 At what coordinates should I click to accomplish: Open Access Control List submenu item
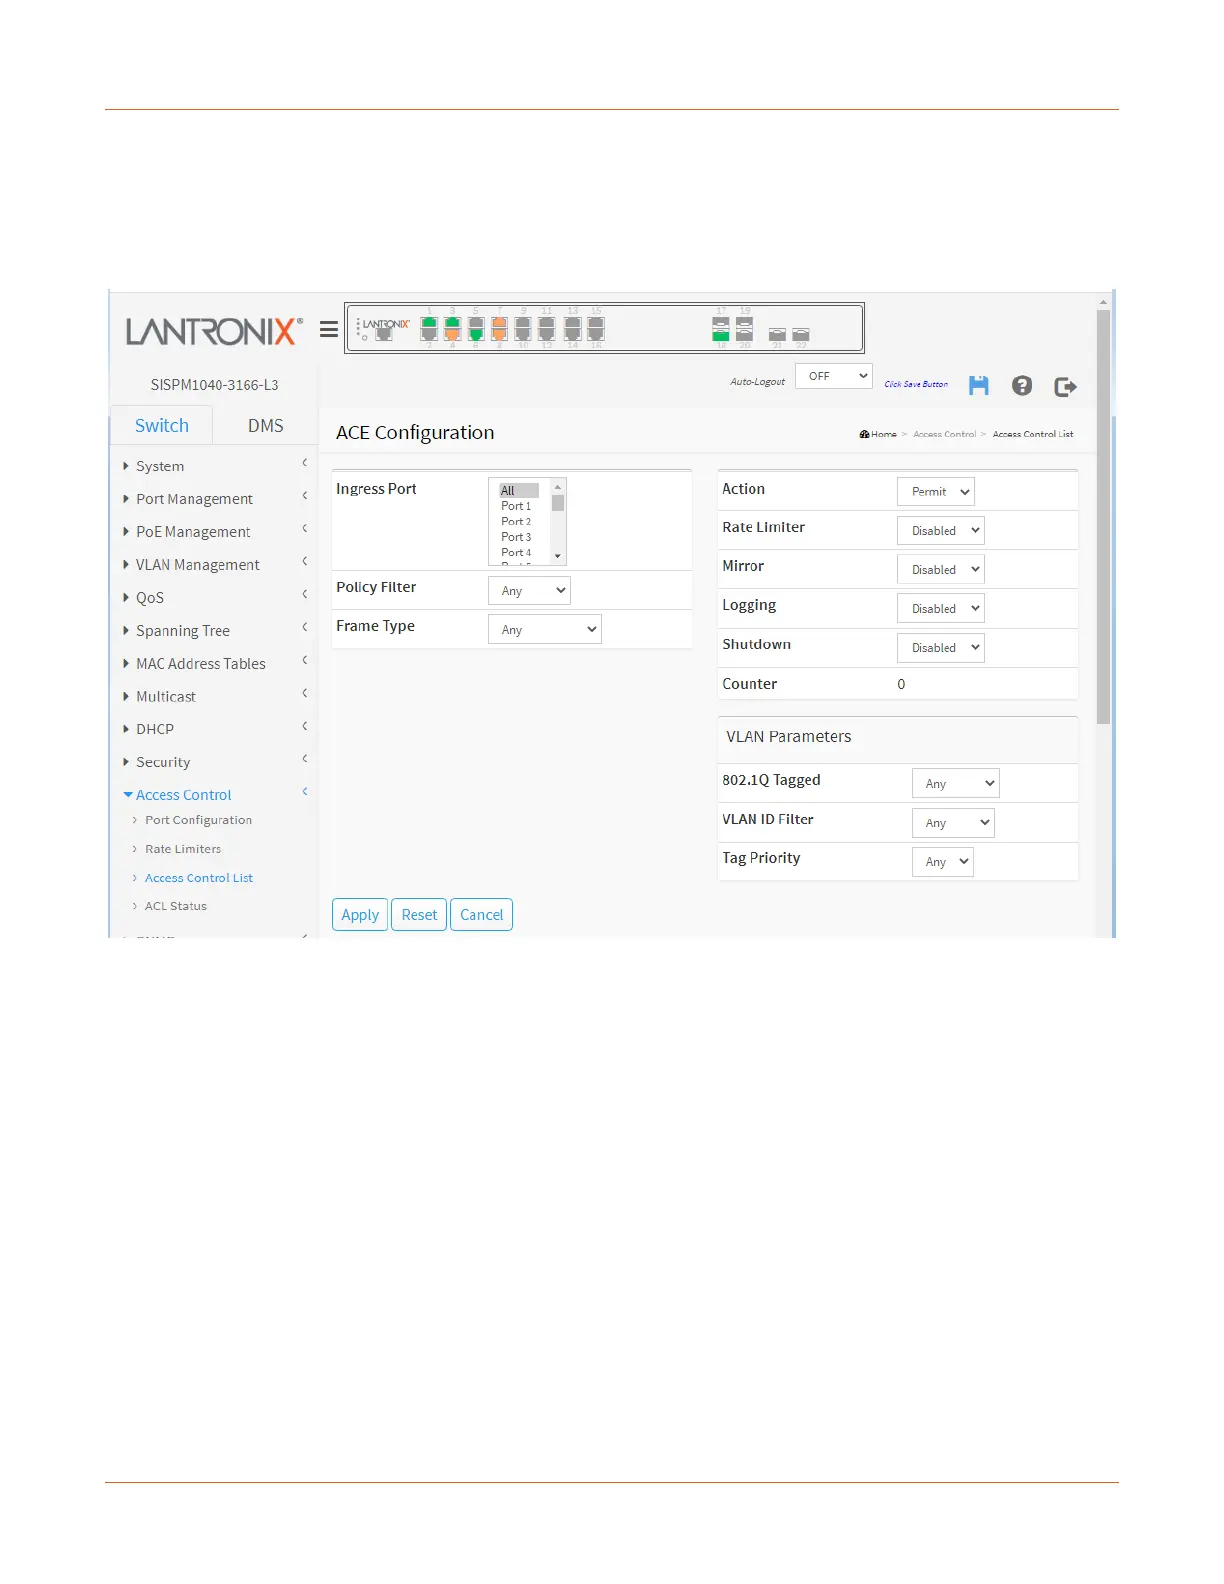pyautogui.click(x=199, y=878)
